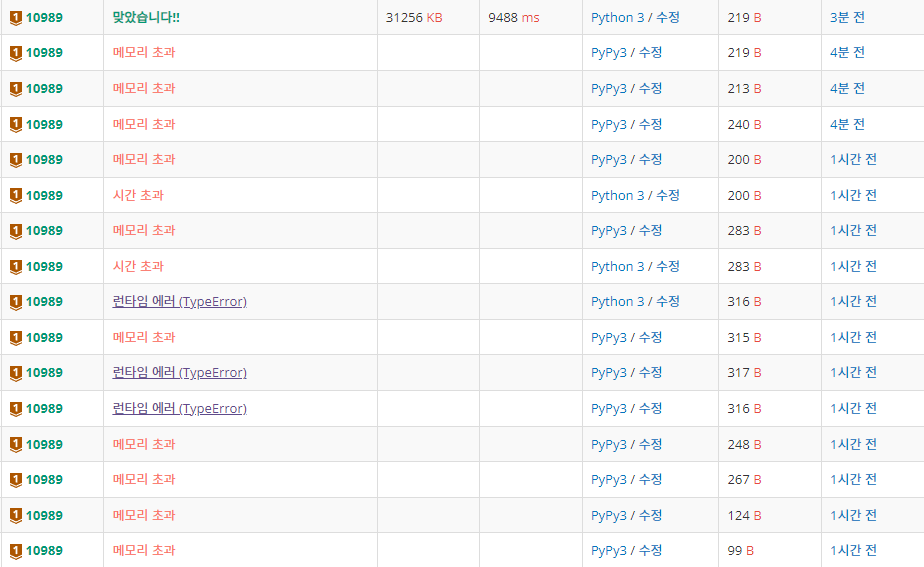Click the bronze badge in the 267 B row
This screenshot has width=924, height=567.
16,480
